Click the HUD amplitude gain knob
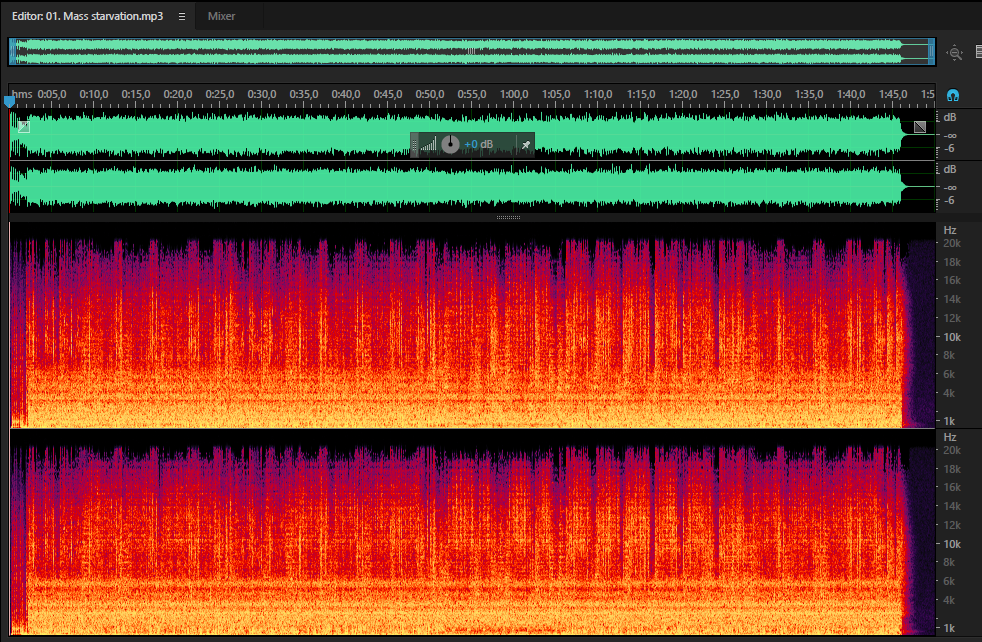This screenshot has height=642, width=982. point(450,145)
